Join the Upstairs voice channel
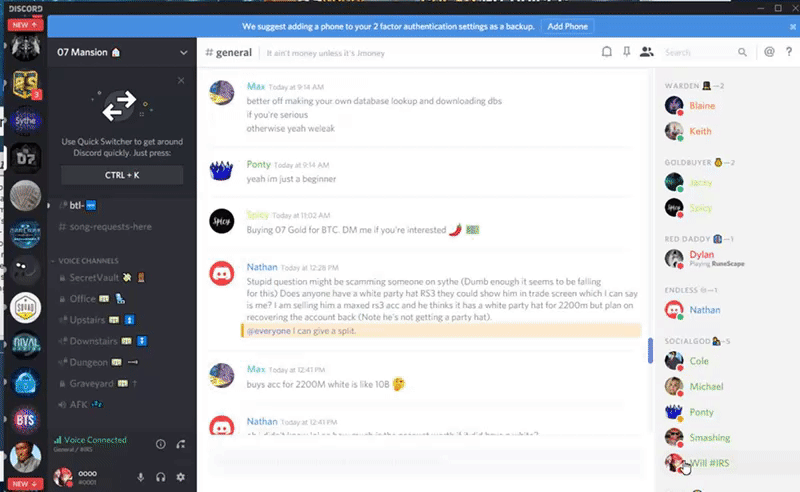The image size is (800, 492). pyautogui.click(x=87, y=320)
